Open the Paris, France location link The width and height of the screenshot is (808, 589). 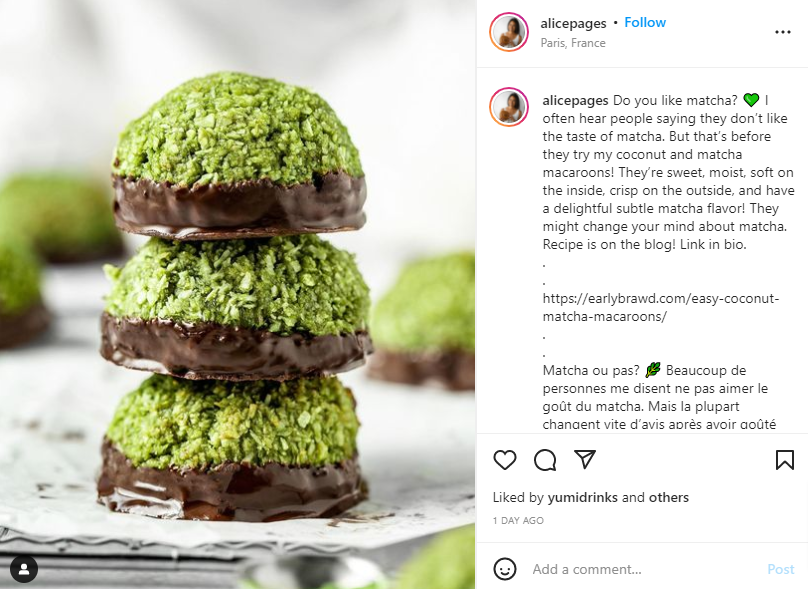tap(573, 43)
